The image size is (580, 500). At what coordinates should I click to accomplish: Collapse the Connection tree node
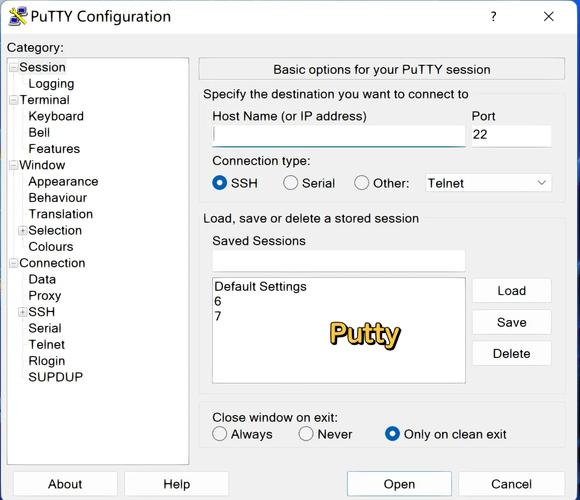[x=14, y=263]
